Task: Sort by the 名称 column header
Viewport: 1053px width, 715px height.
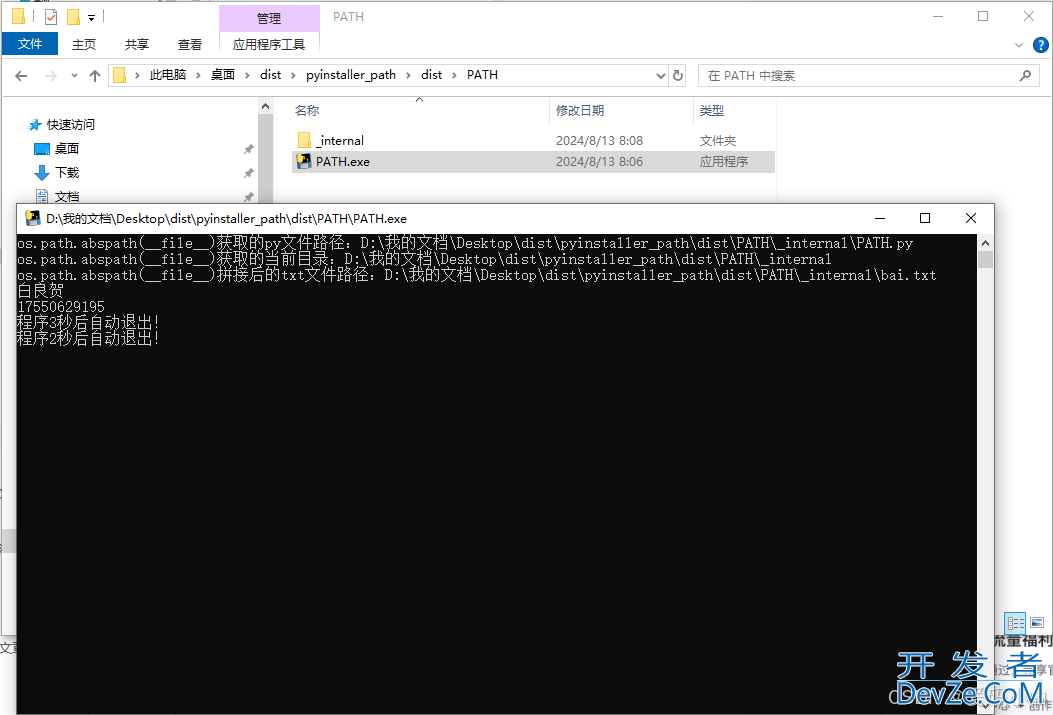Action: pos(307,111)
